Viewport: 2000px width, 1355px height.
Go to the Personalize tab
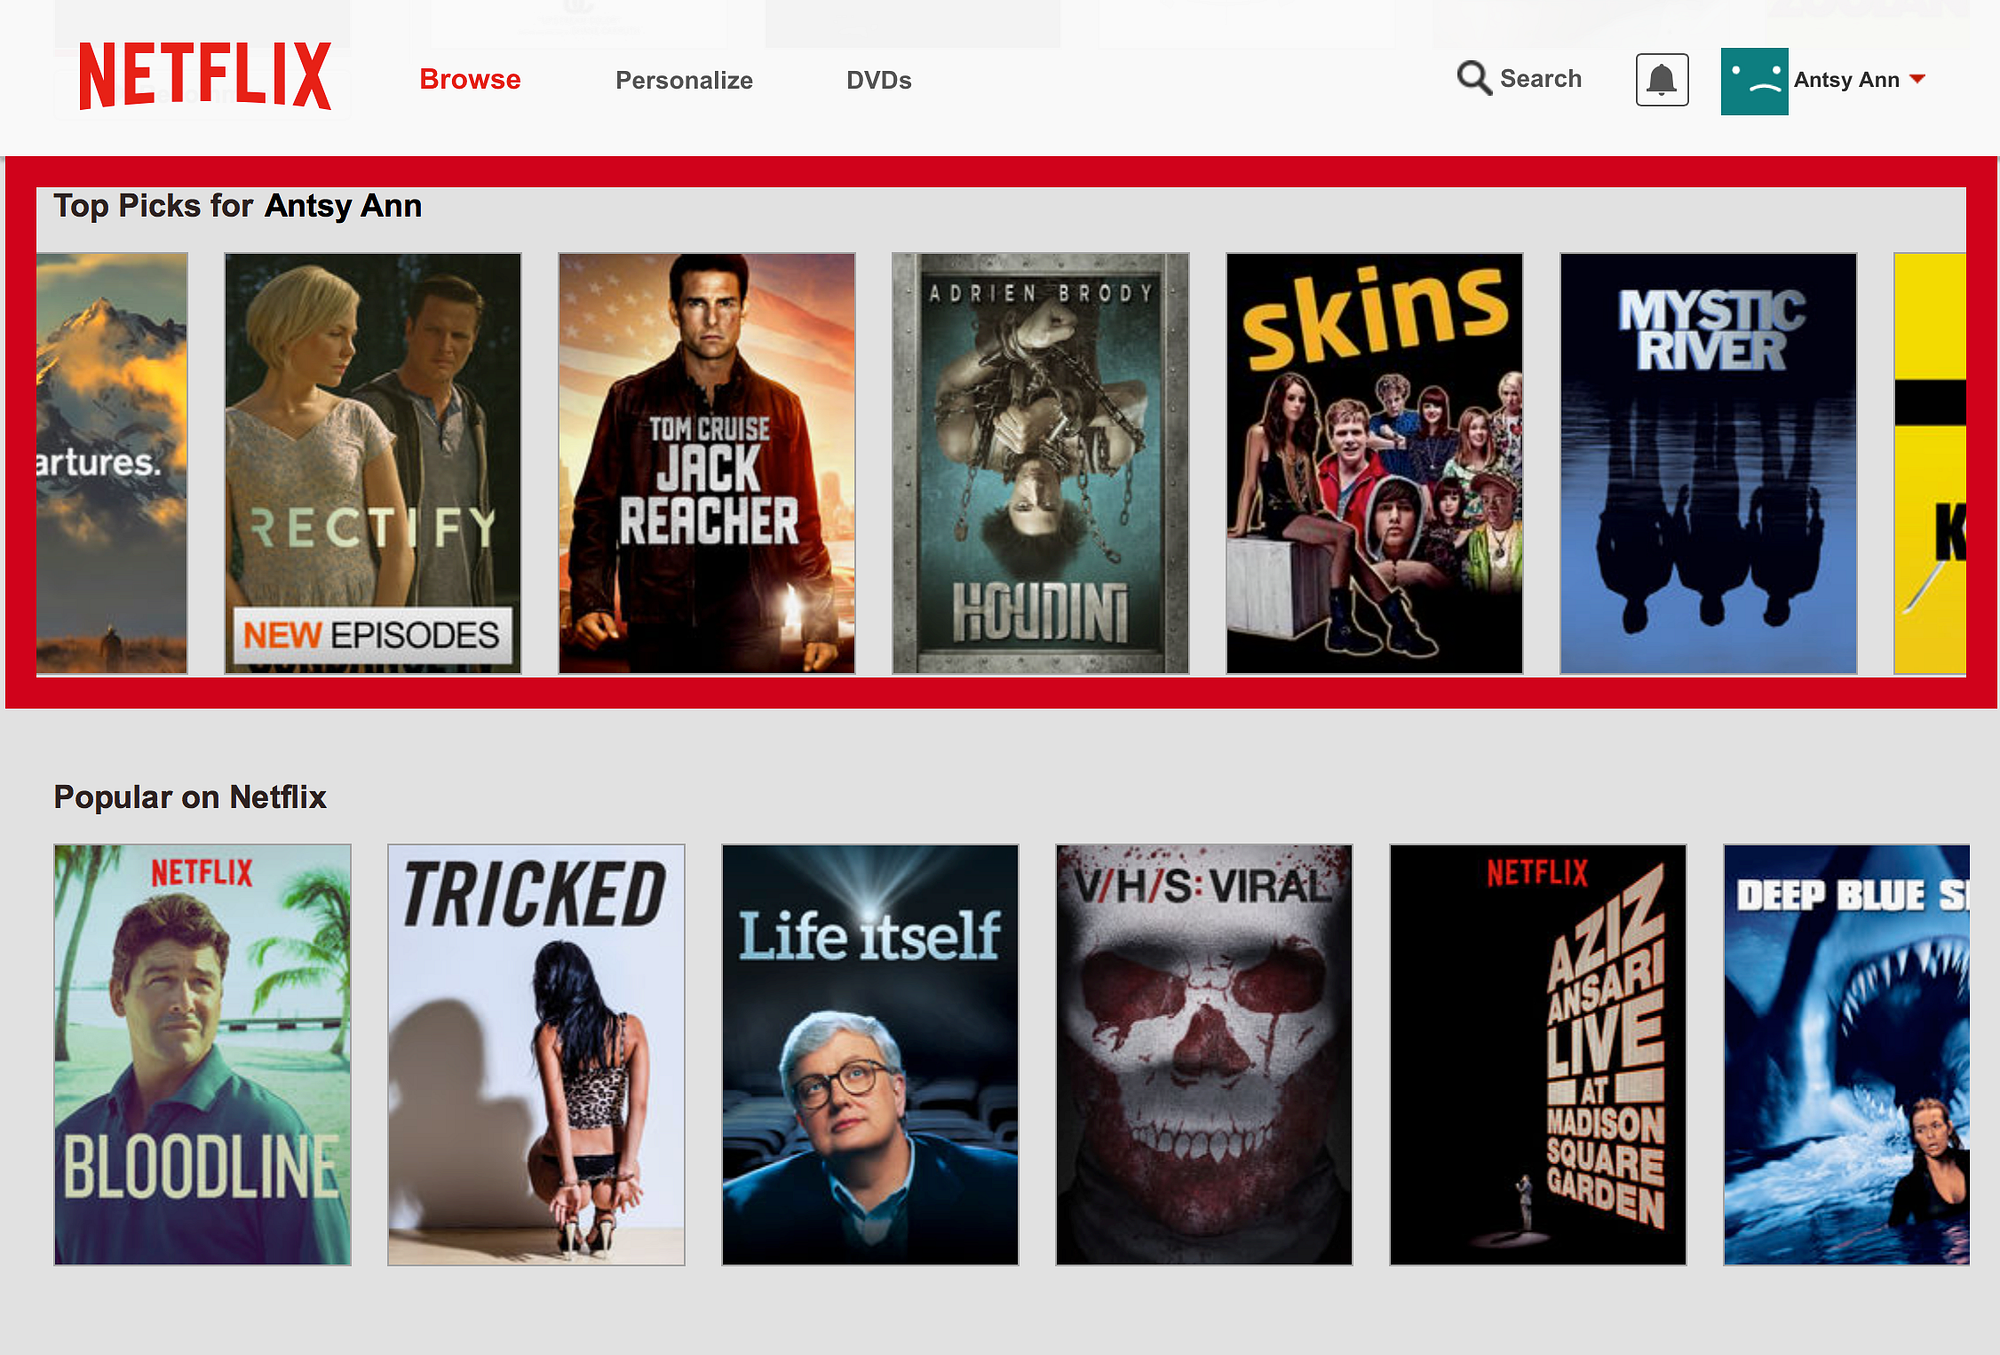[x=684, y=81]
